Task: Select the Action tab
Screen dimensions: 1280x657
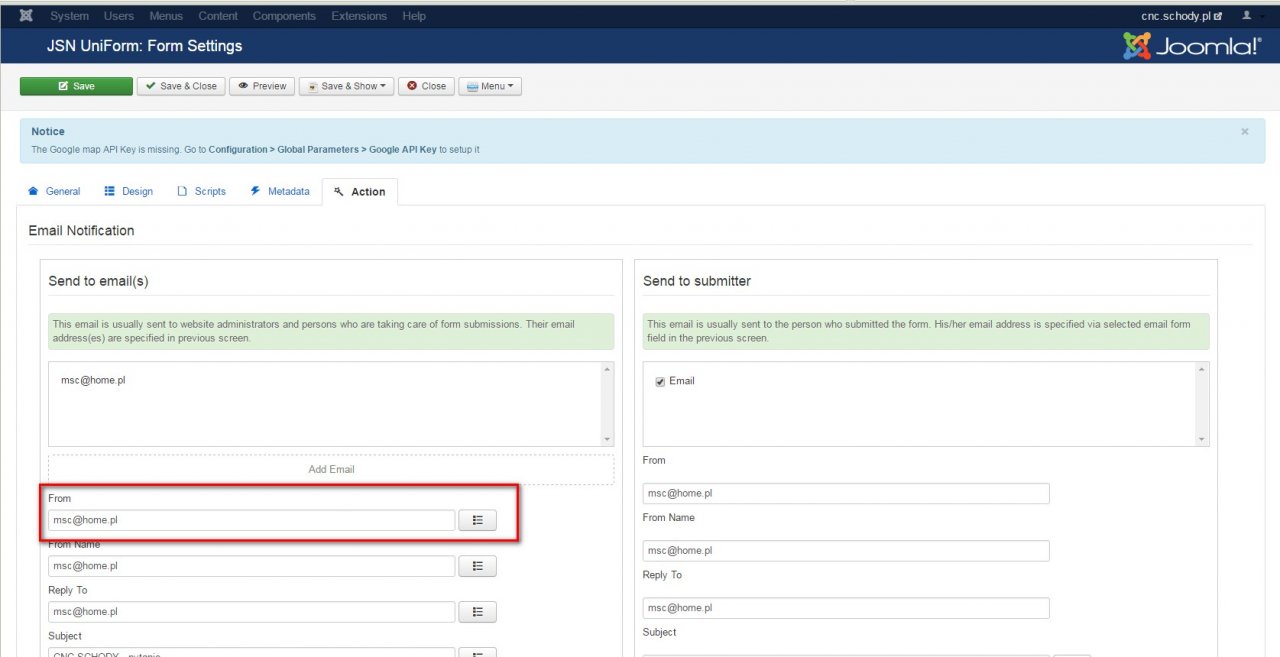Action: 360,191
